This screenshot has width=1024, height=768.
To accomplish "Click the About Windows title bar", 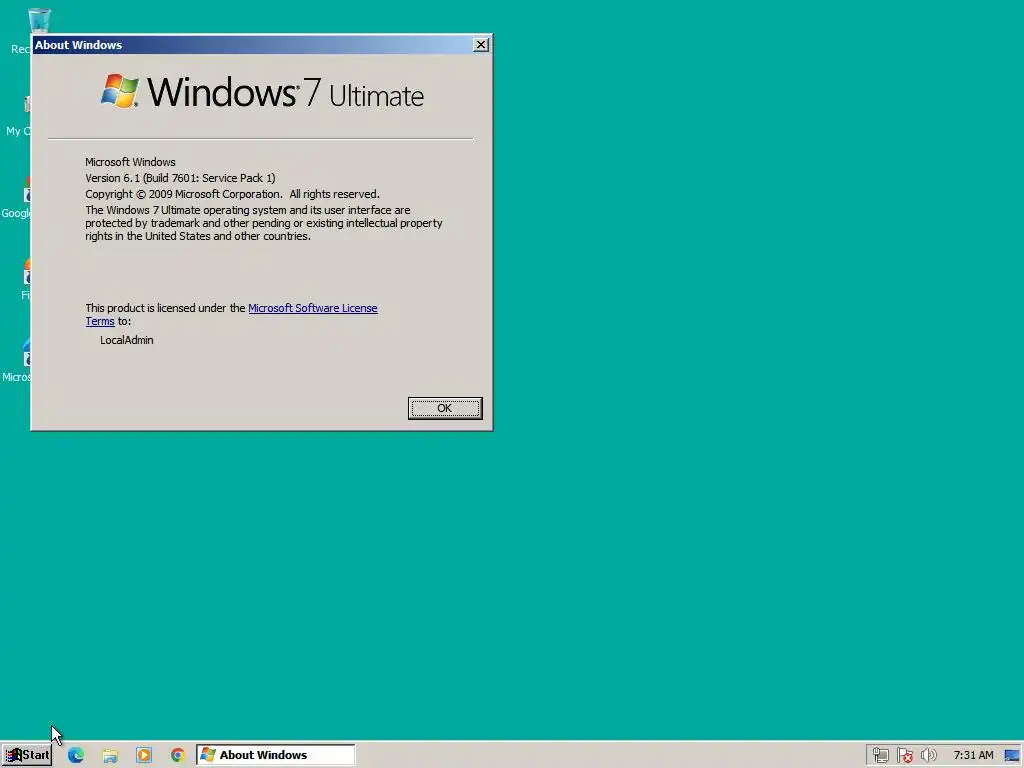I will (x=251, y=45).
